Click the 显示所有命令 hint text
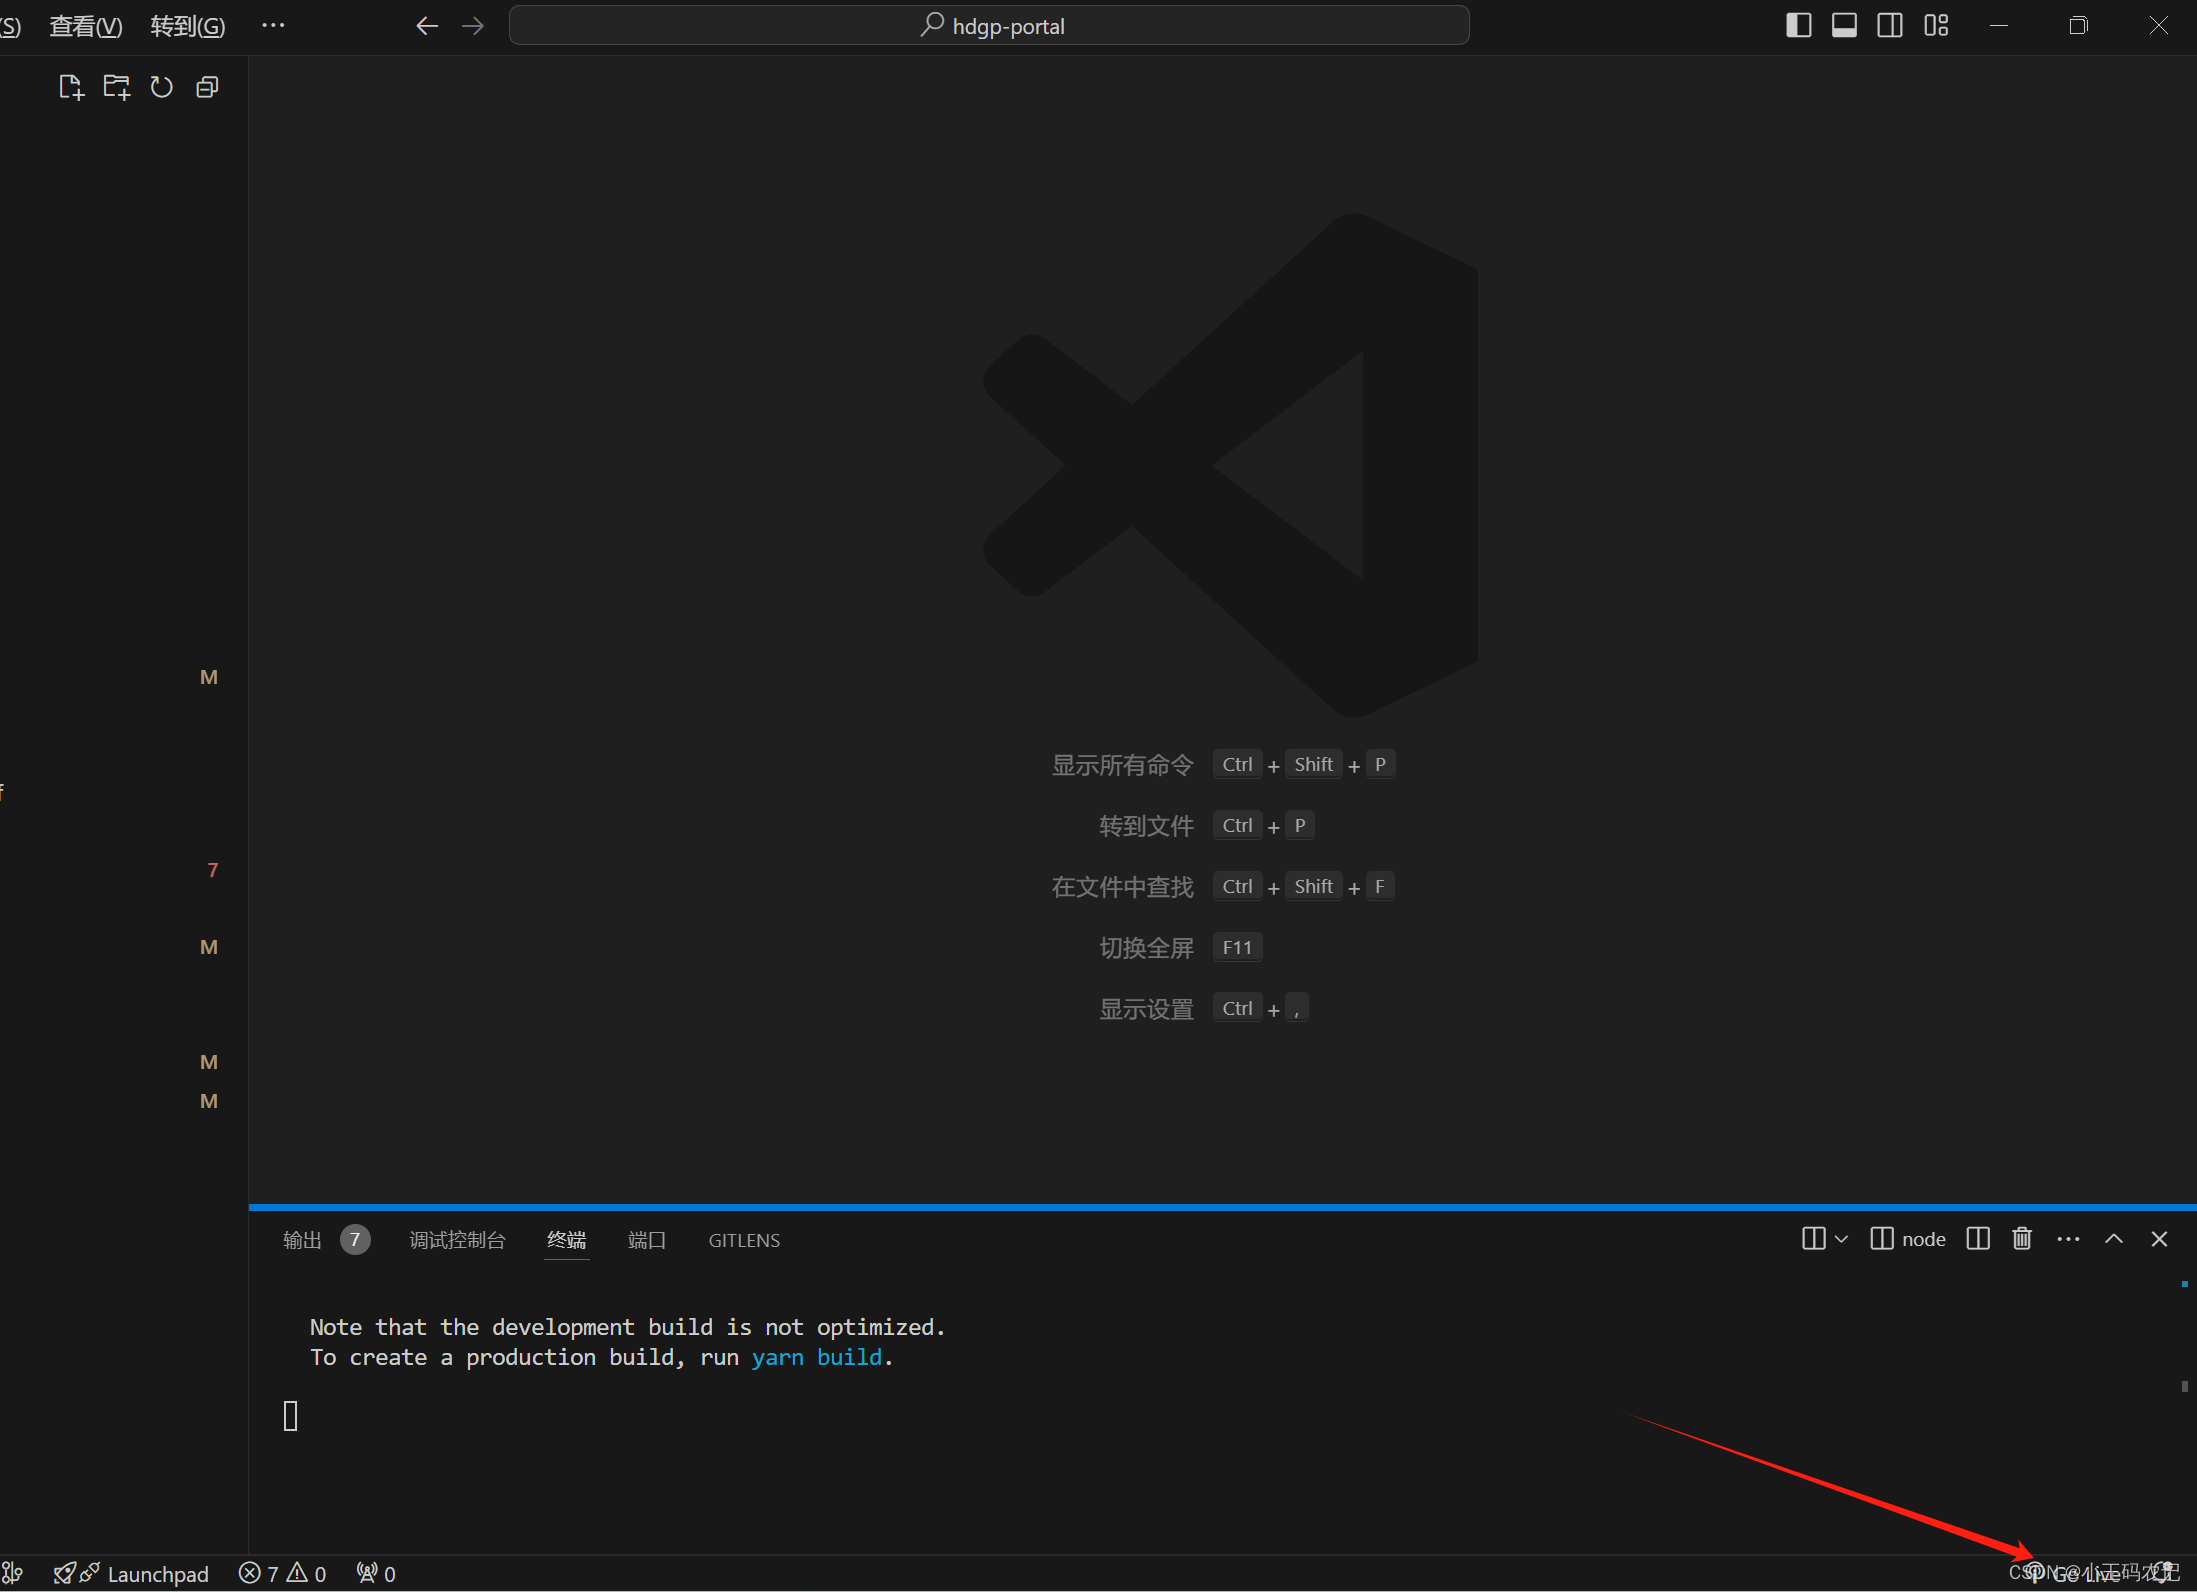 click(1122, 765)
